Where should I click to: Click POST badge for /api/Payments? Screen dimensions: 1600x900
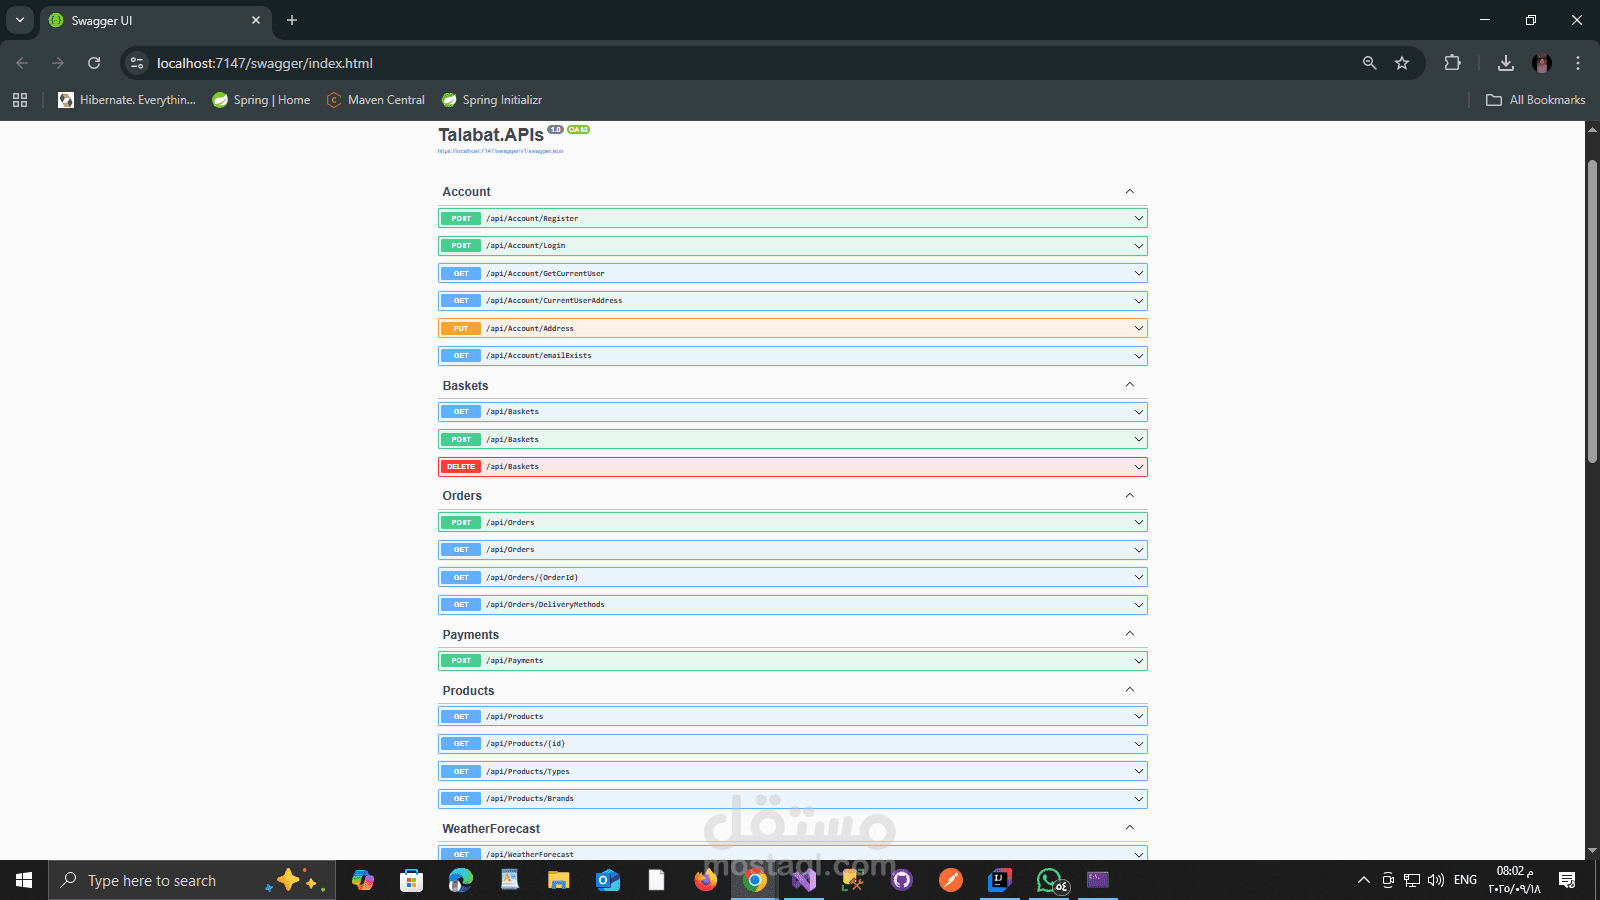[461, 661]
